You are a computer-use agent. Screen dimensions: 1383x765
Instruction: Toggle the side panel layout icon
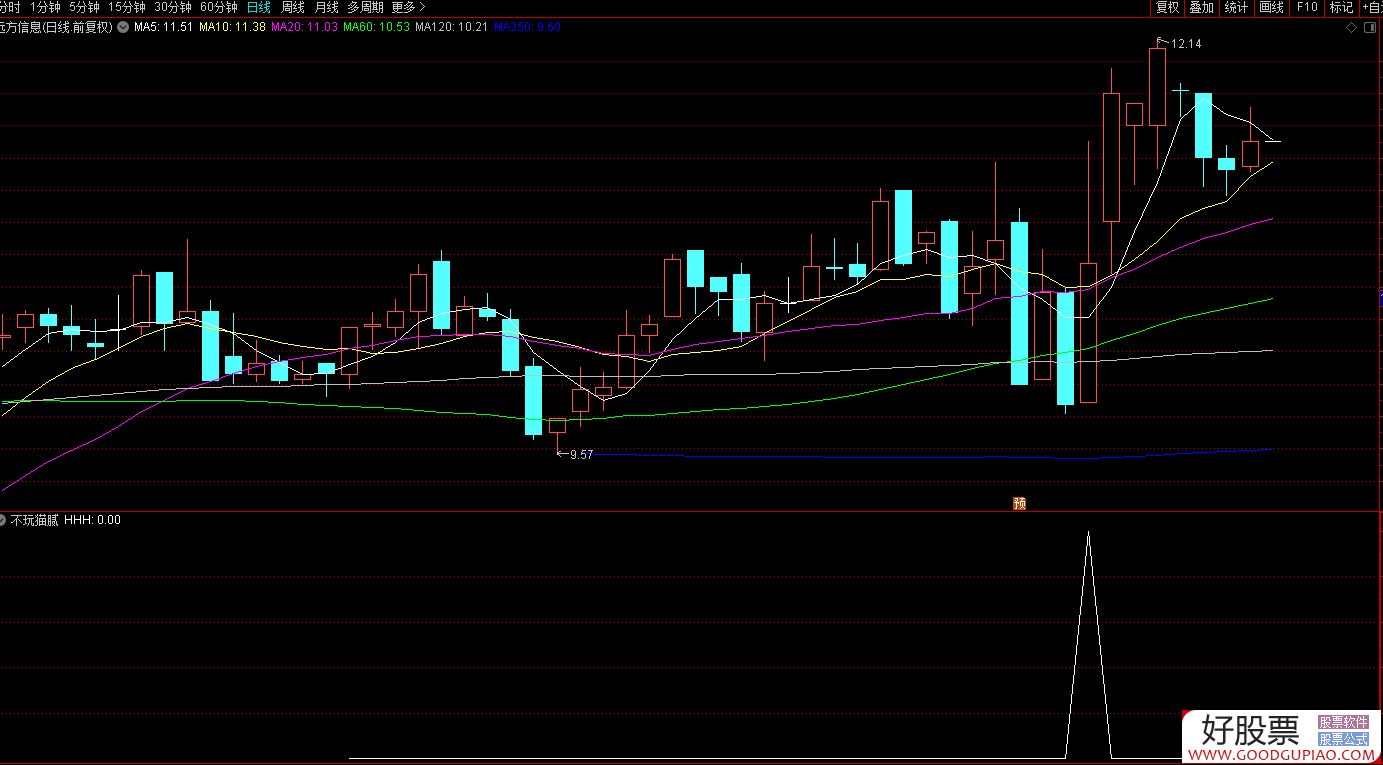click(x=1369, y=27)
